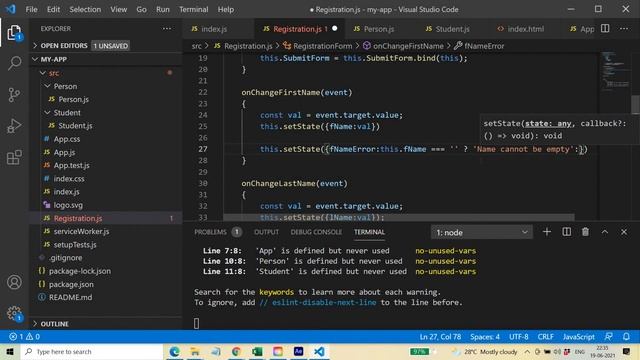Open After Effects from taskbar

[x=298, y=351]
